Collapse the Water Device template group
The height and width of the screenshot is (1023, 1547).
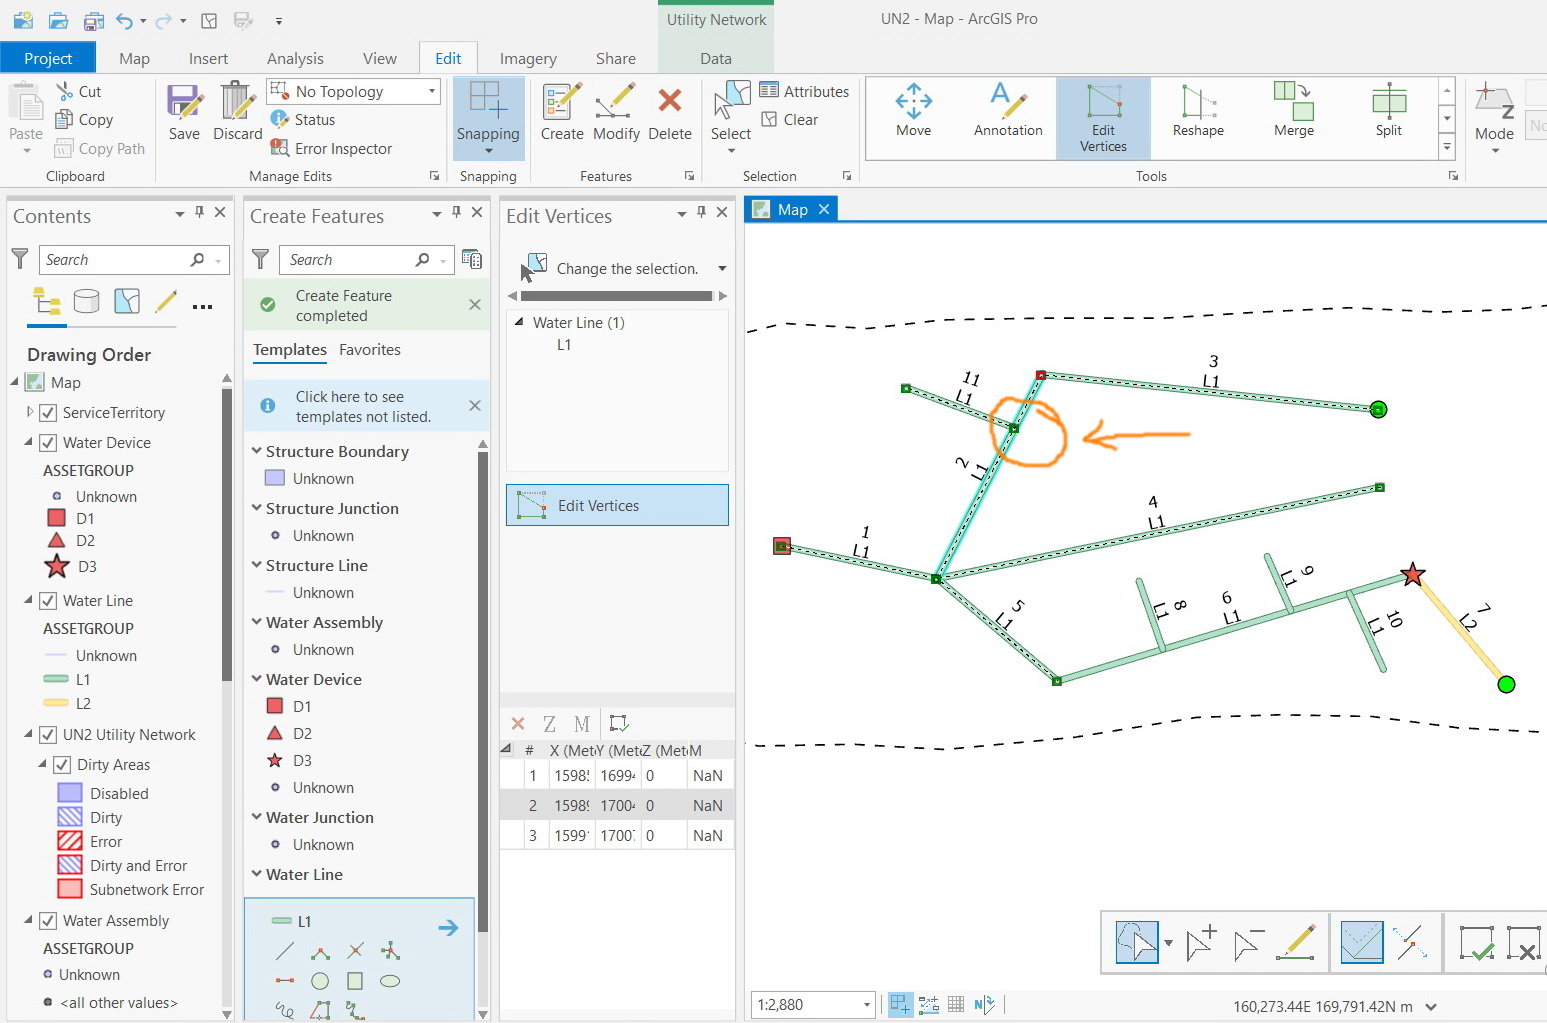tap(257, 679)
